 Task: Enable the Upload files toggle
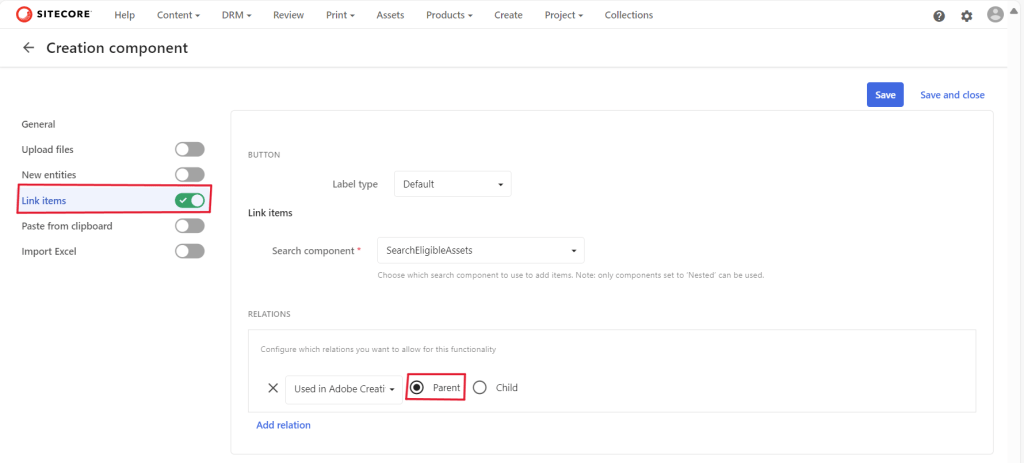click(189, 149)
